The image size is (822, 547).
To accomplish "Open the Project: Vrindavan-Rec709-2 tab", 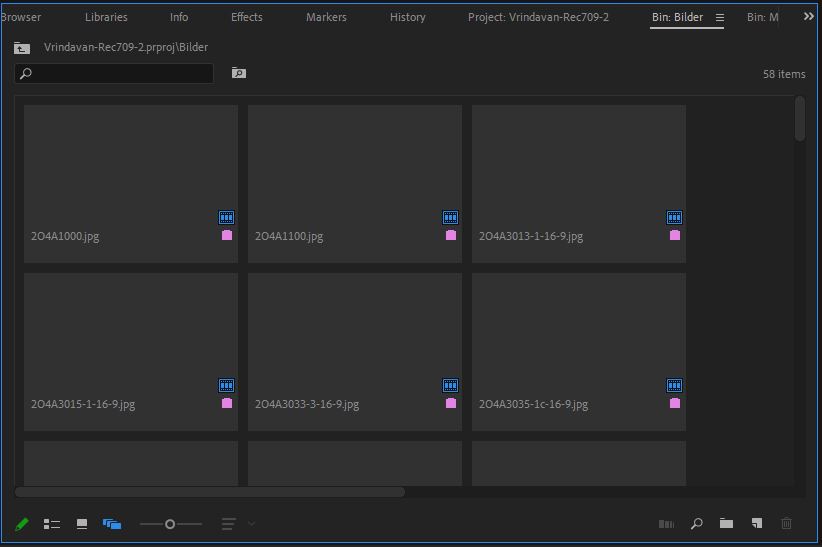I will [538, 17].
